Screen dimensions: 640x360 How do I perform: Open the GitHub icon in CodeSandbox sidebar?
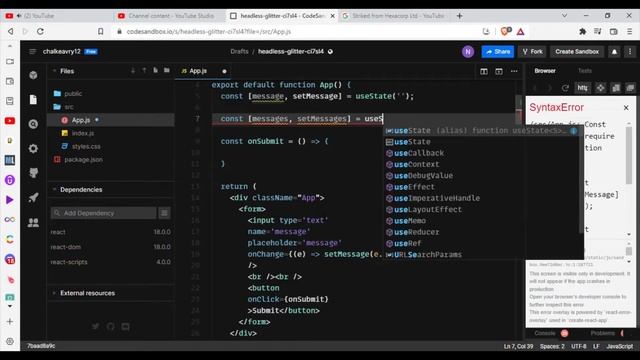click(x=33, y=173)
